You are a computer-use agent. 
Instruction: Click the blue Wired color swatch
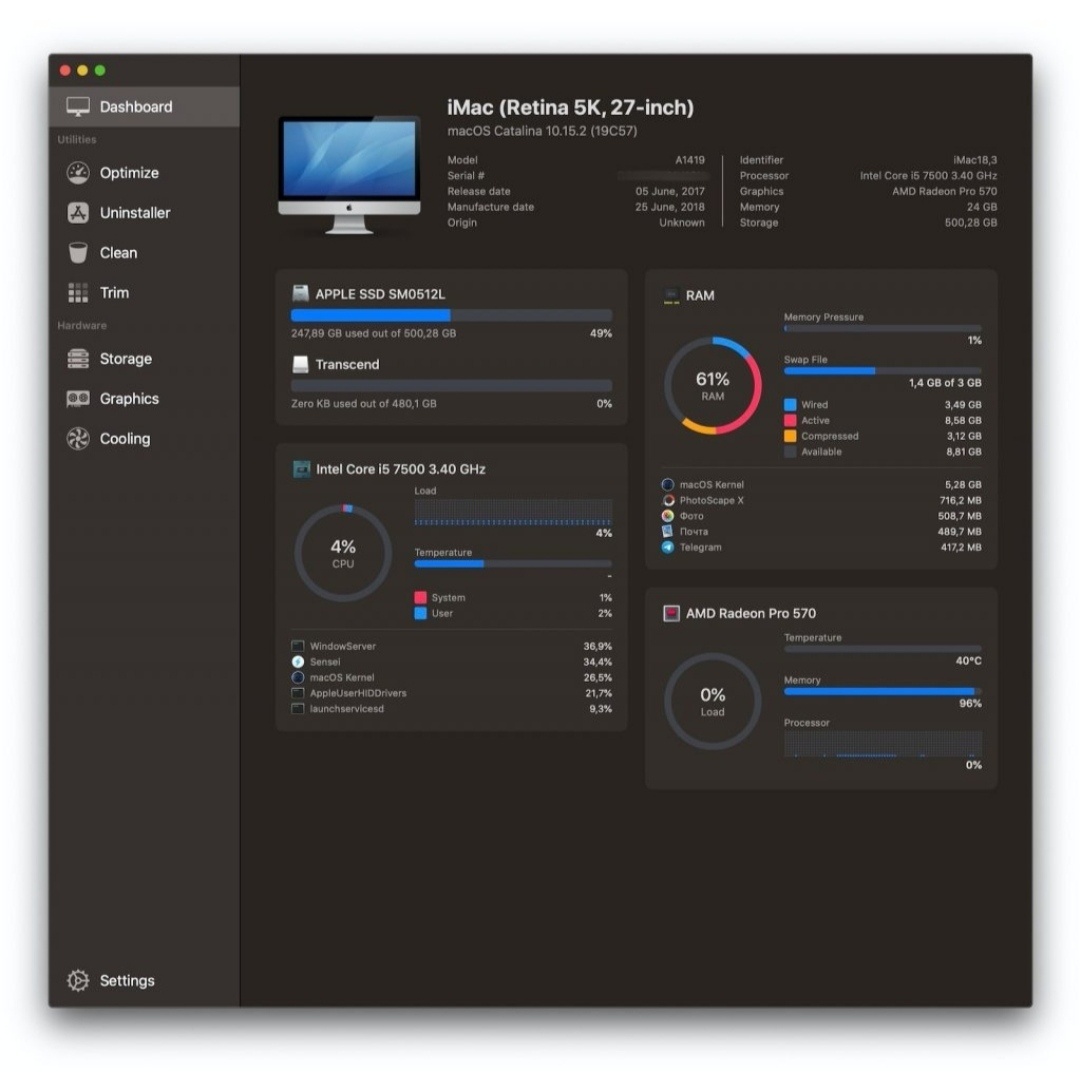tap(791, 405)
